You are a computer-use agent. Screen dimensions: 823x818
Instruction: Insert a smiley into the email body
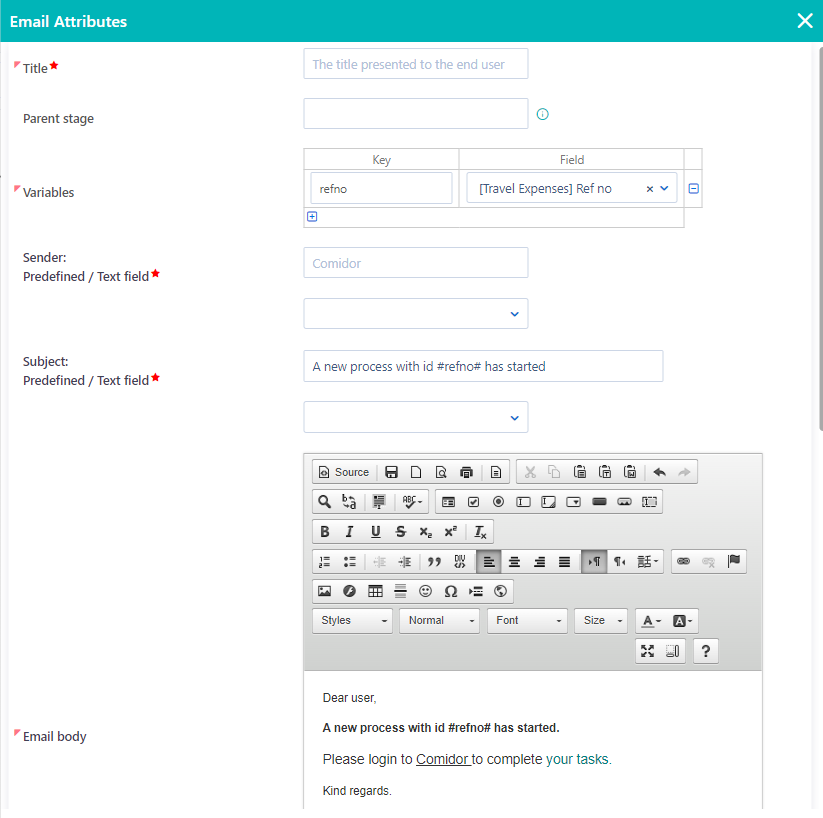[x=425, y=591]
